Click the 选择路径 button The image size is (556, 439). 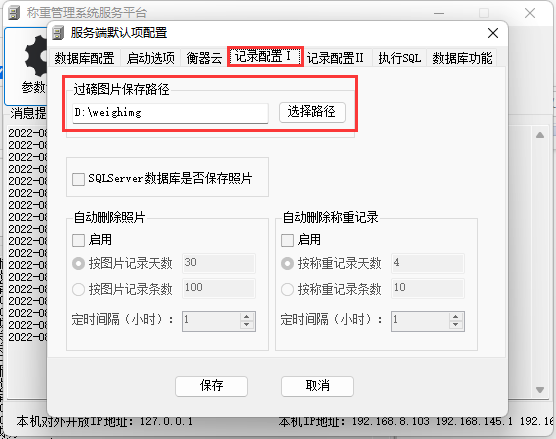[312, 112]
